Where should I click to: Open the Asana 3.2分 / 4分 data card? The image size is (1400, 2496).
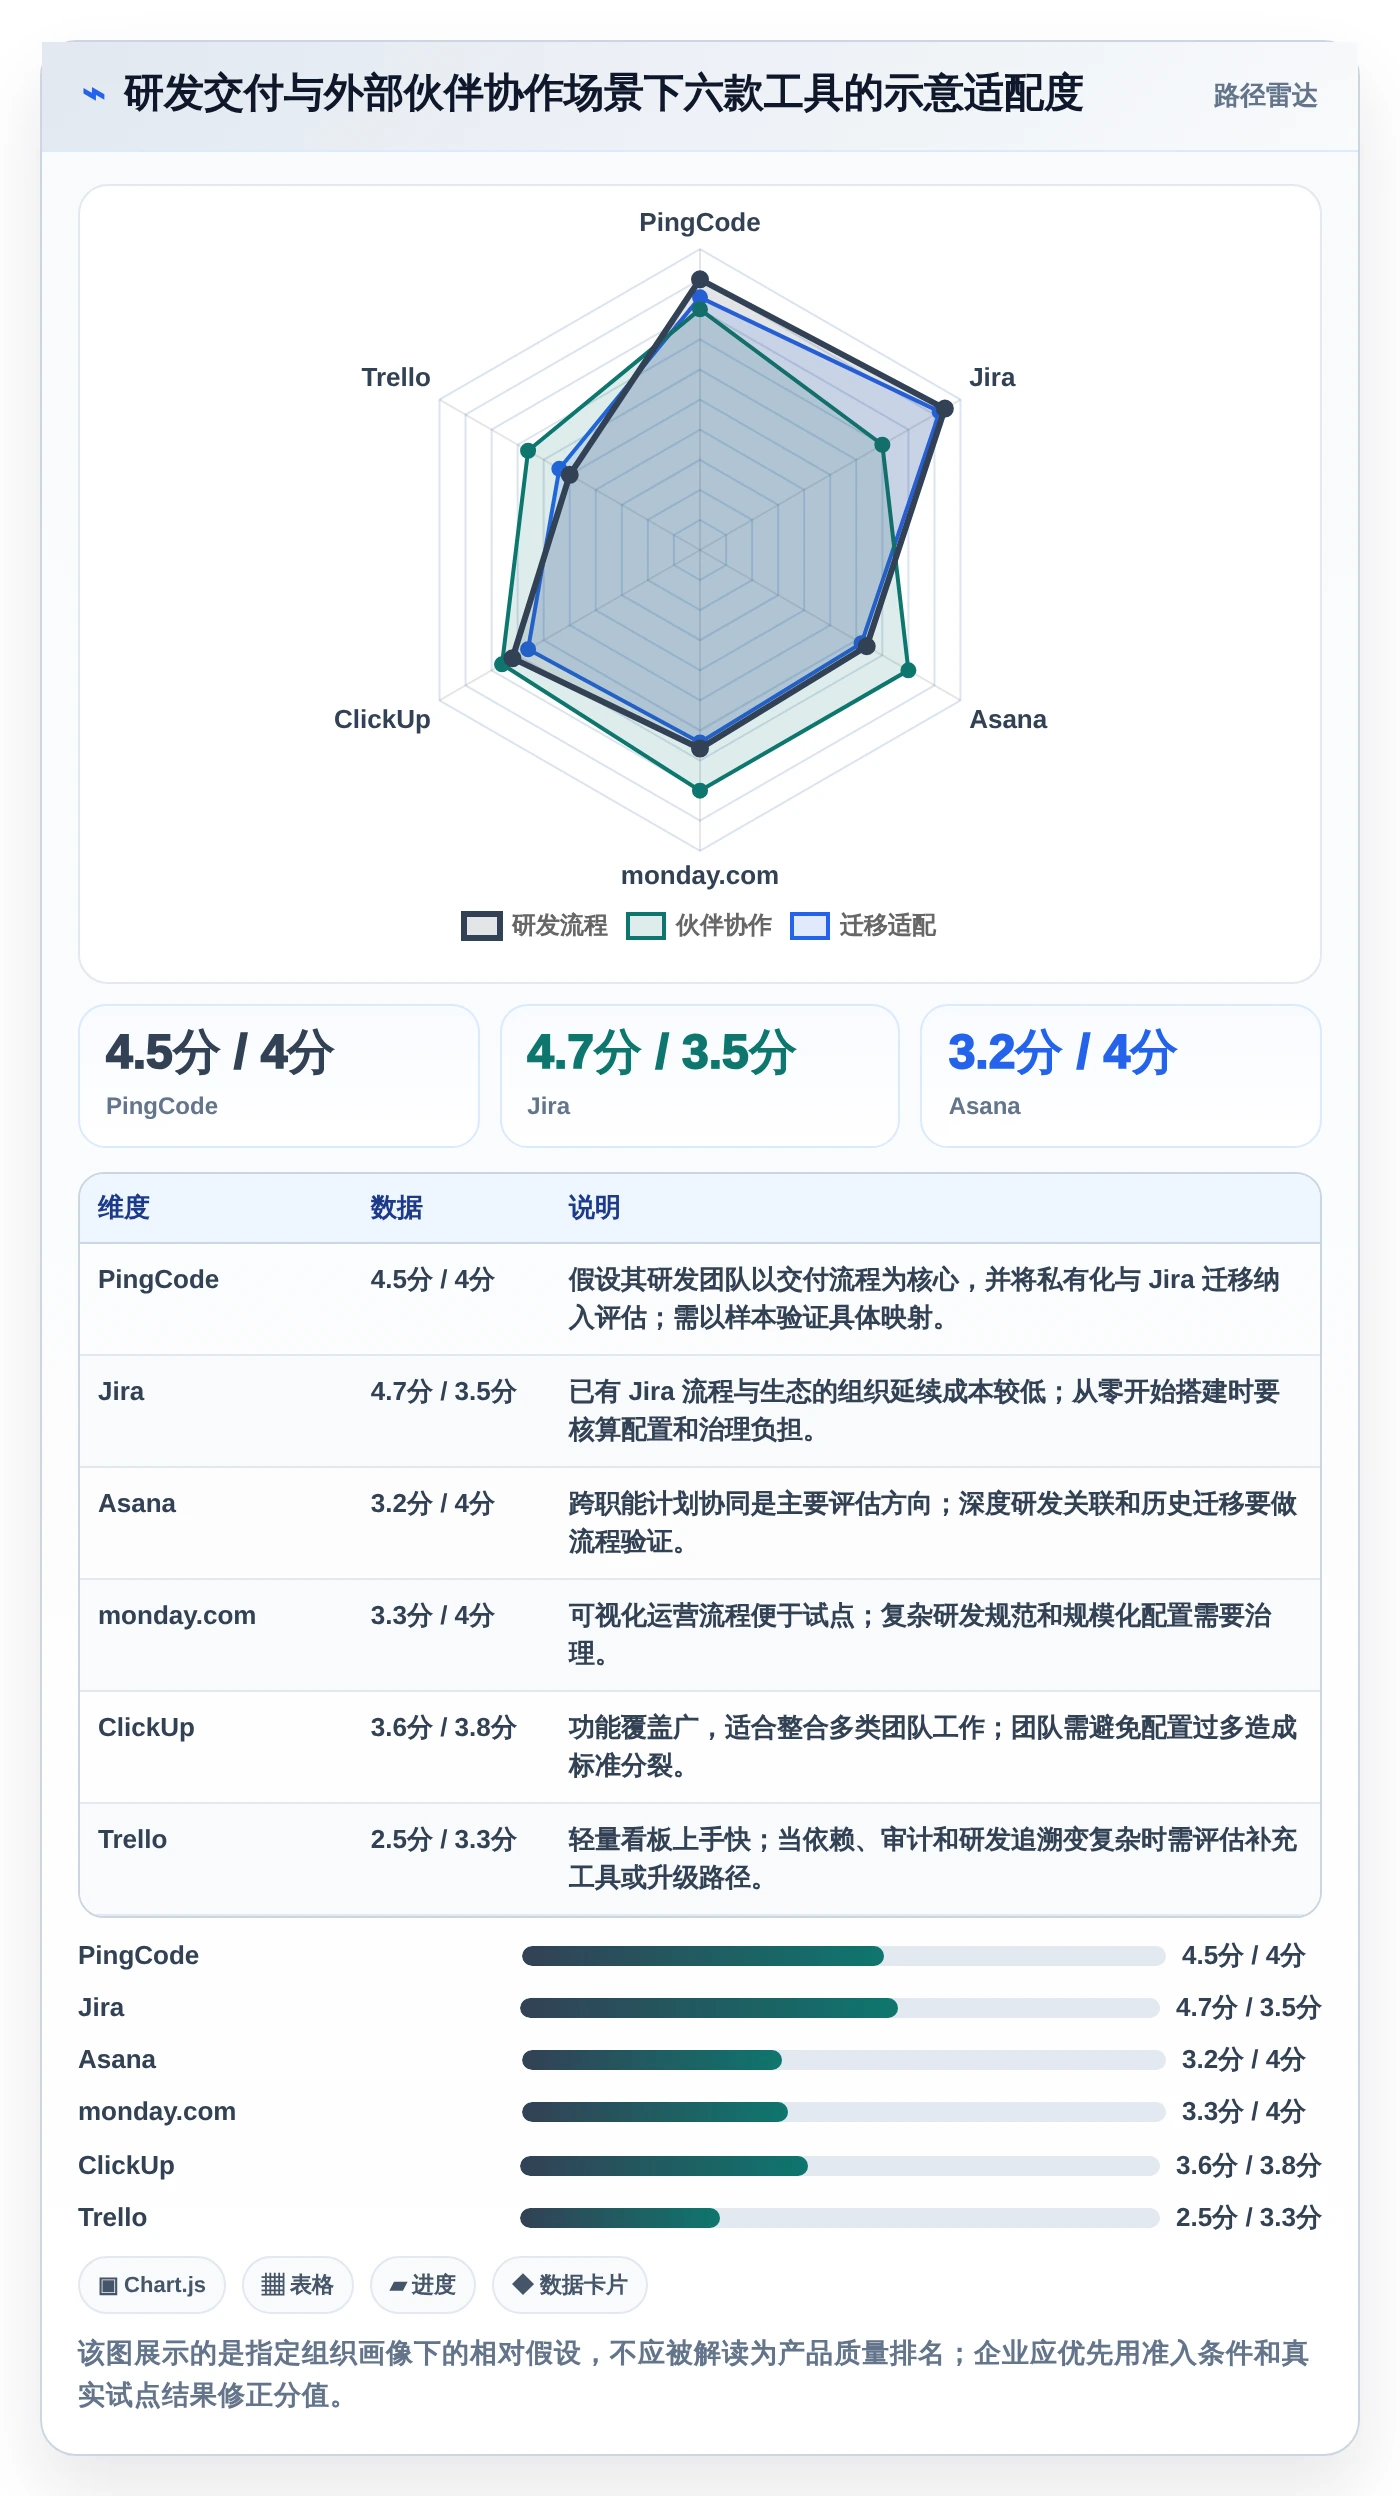pos(1121,1076)
